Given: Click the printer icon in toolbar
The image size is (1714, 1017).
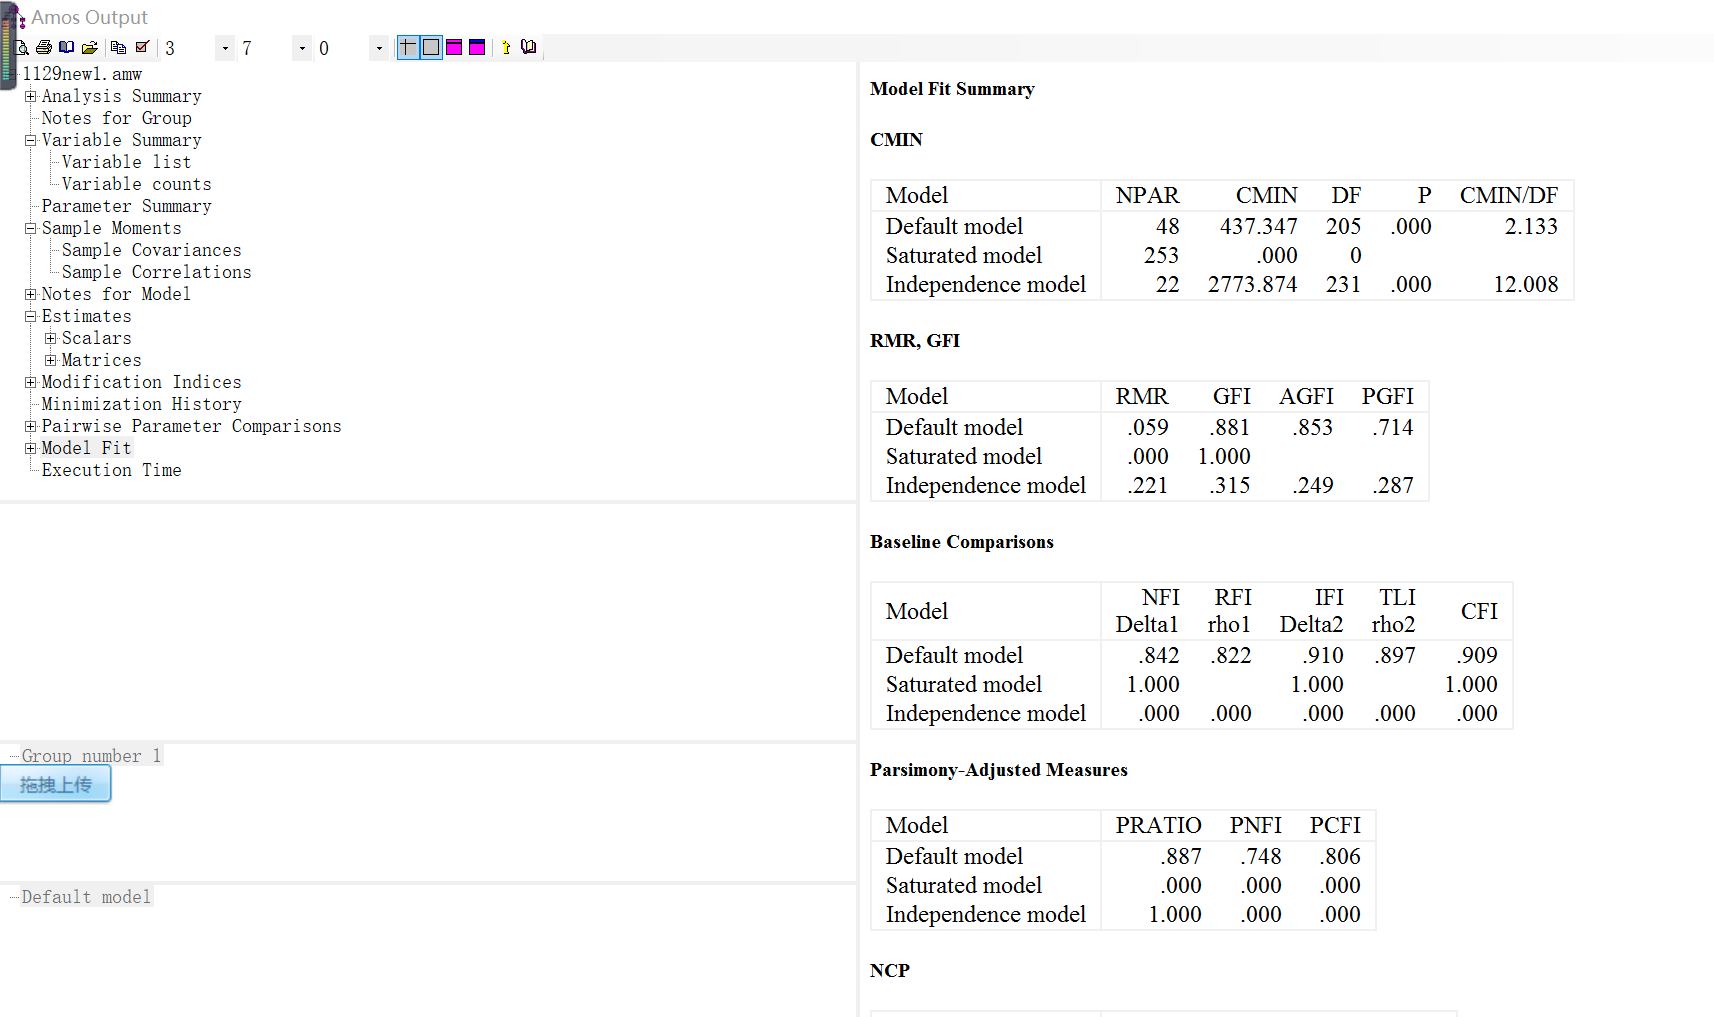Looking at the screenshot, I should pos(44,47).
